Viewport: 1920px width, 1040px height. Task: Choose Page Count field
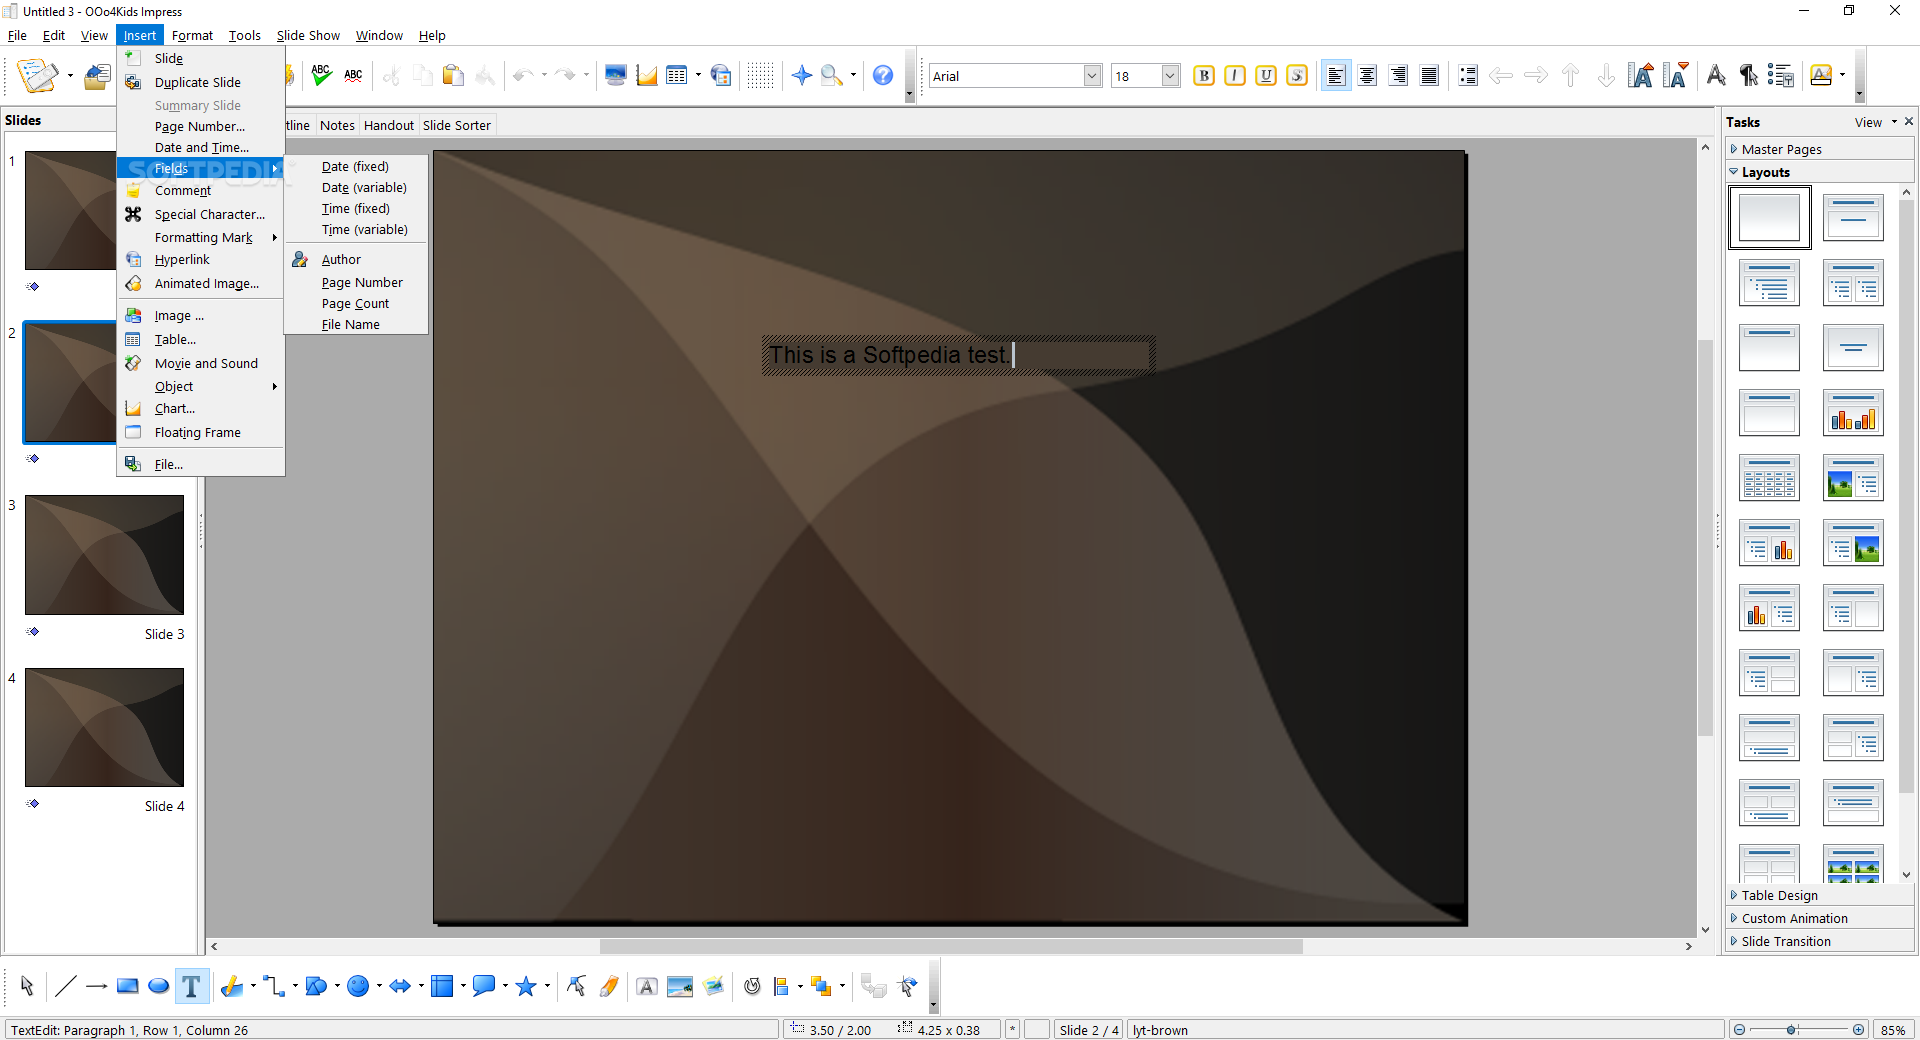(355, 303)
